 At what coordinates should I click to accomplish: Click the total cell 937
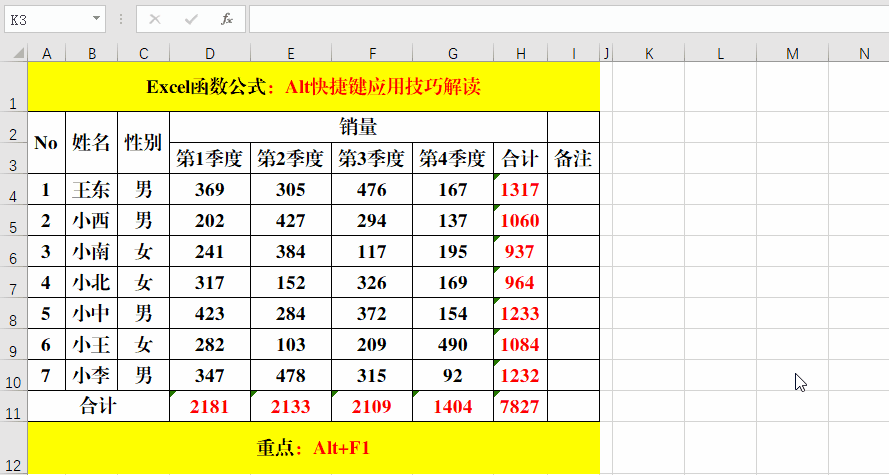point(520,251)
